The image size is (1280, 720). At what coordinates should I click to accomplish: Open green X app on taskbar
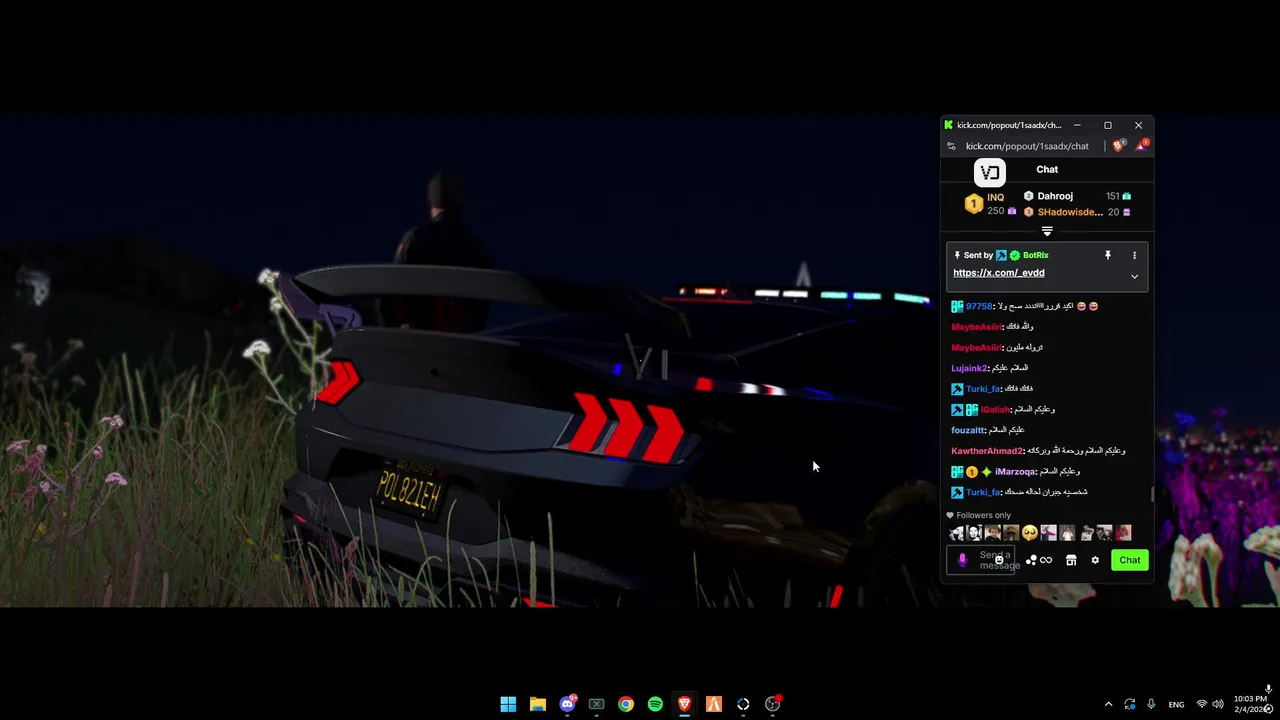(x=596, y=704)
